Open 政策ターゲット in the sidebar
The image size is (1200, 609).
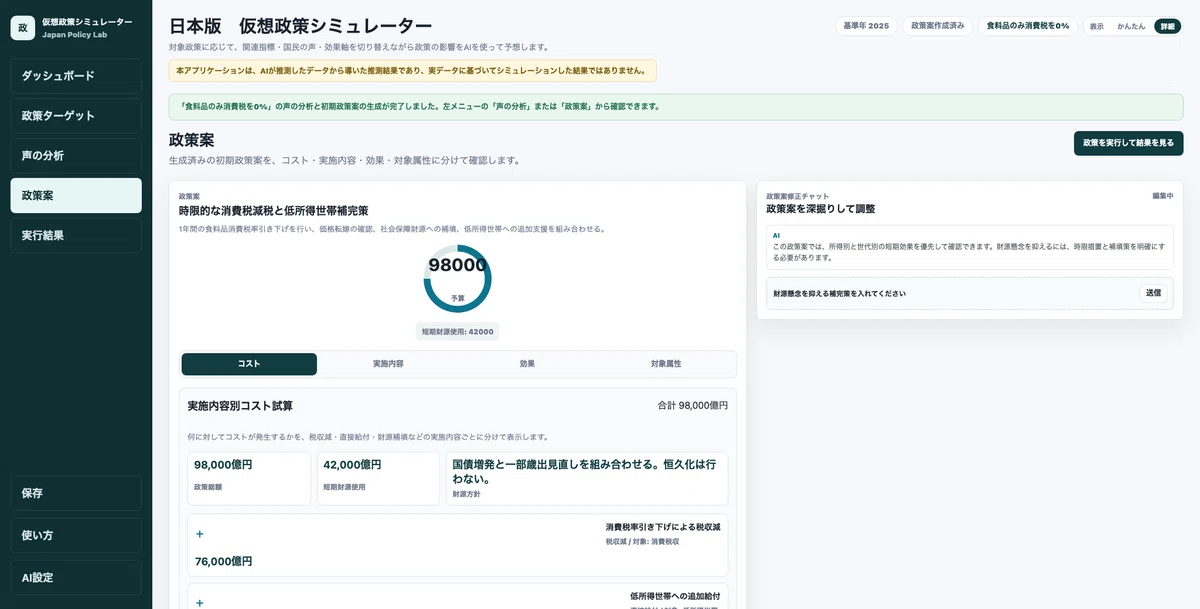[76, 116]
